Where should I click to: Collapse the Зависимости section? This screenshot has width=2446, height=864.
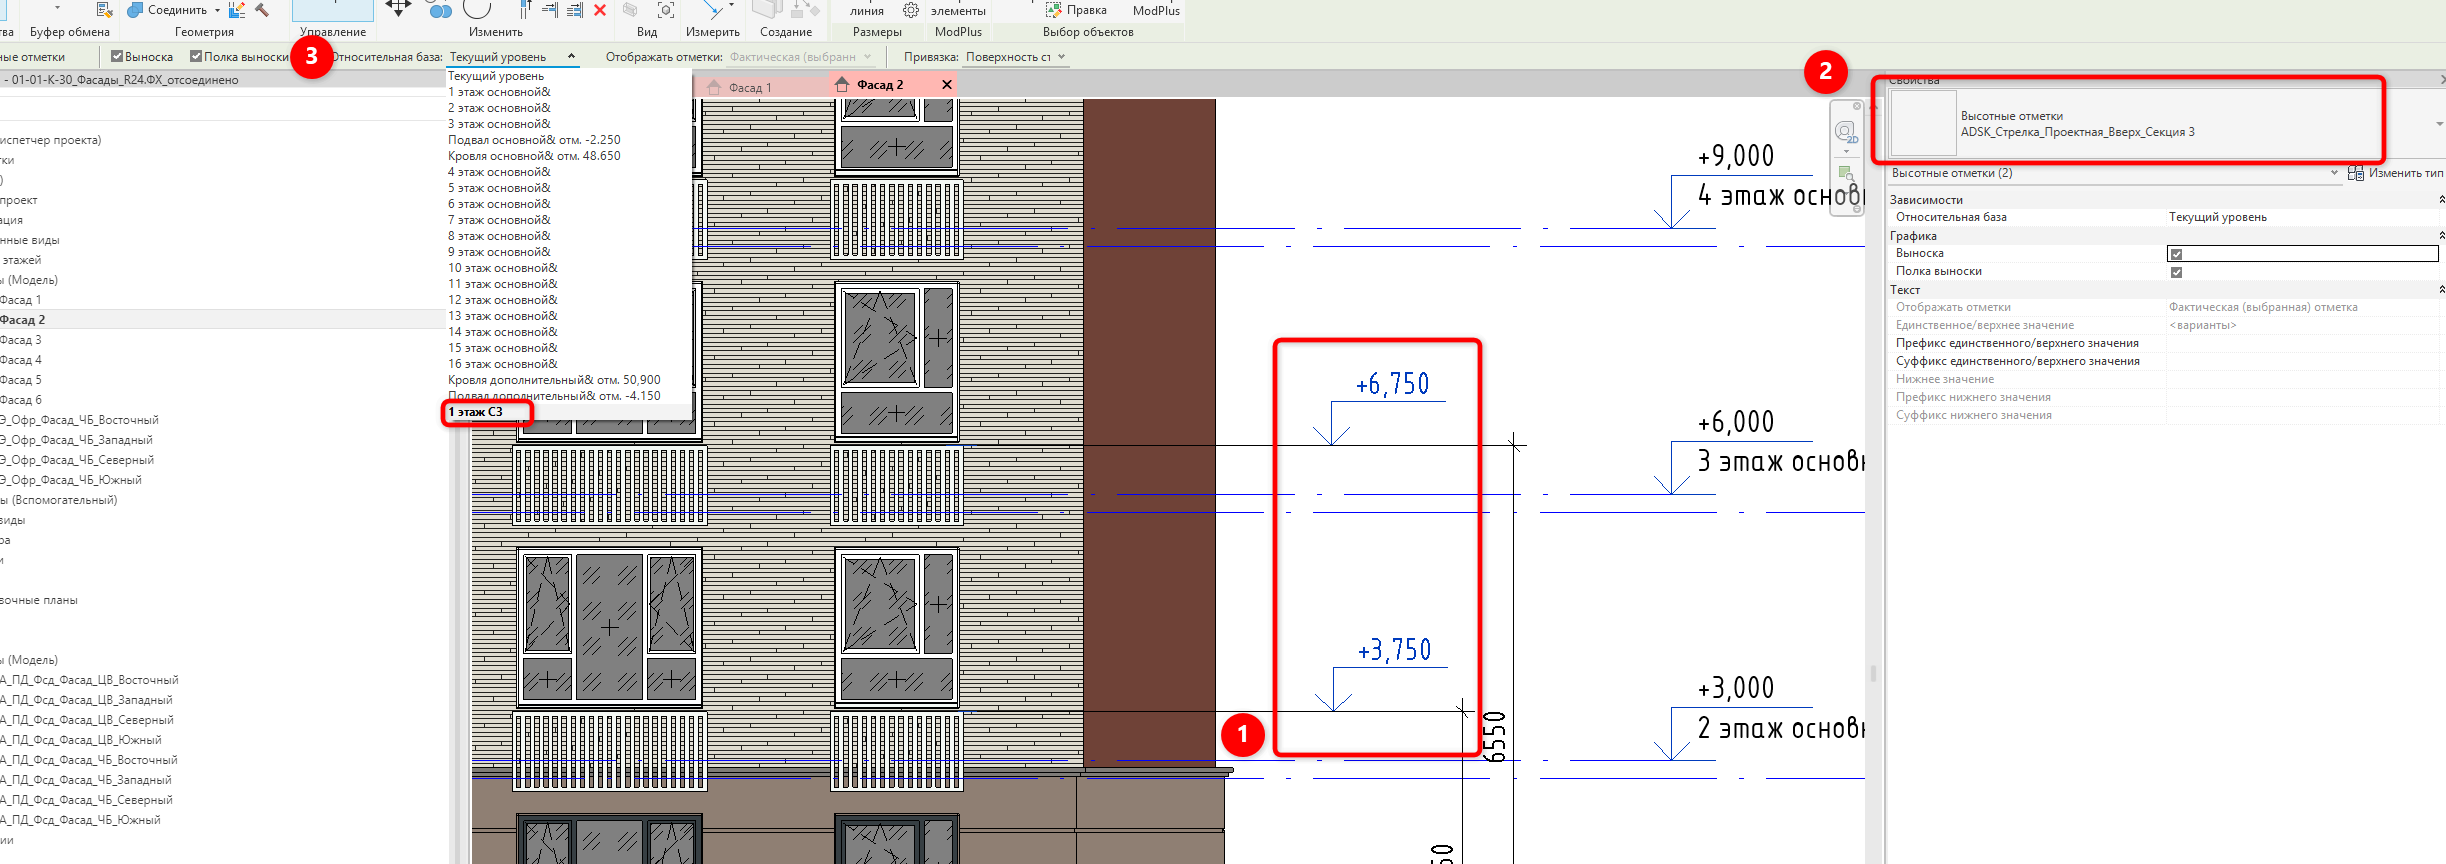pos(2441,200)
